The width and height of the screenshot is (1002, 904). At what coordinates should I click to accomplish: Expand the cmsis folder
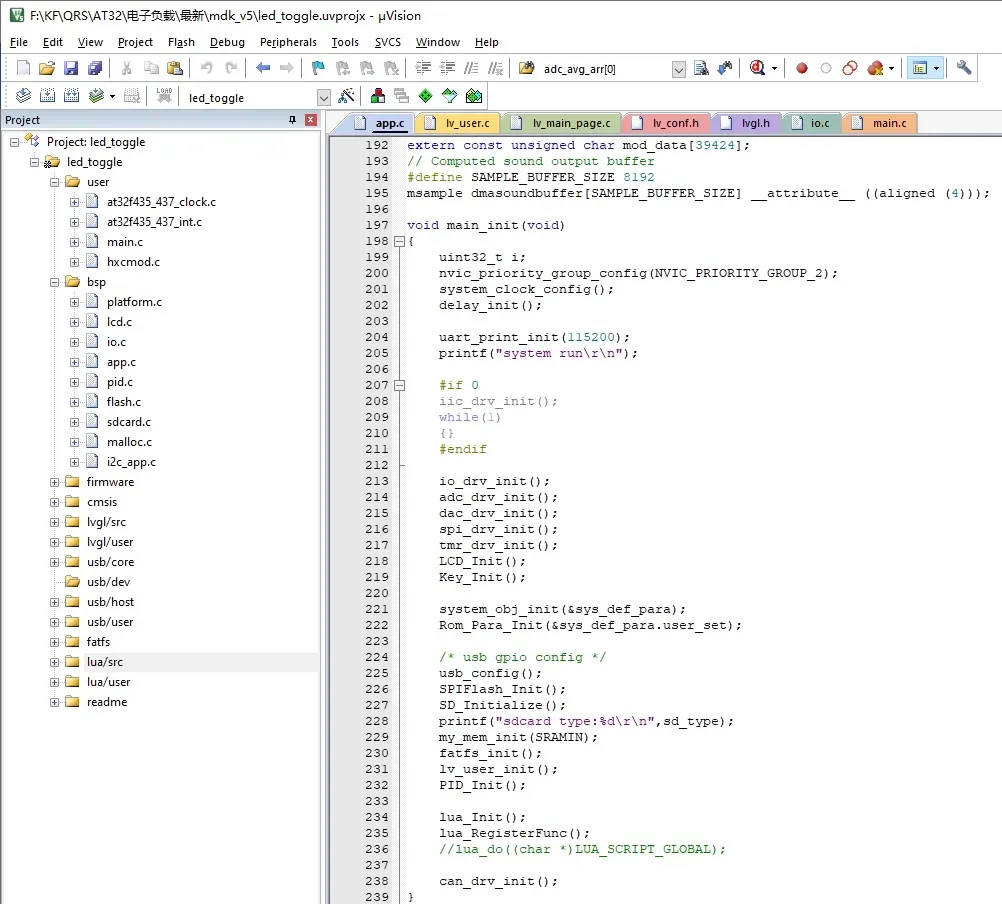(54, 502)
